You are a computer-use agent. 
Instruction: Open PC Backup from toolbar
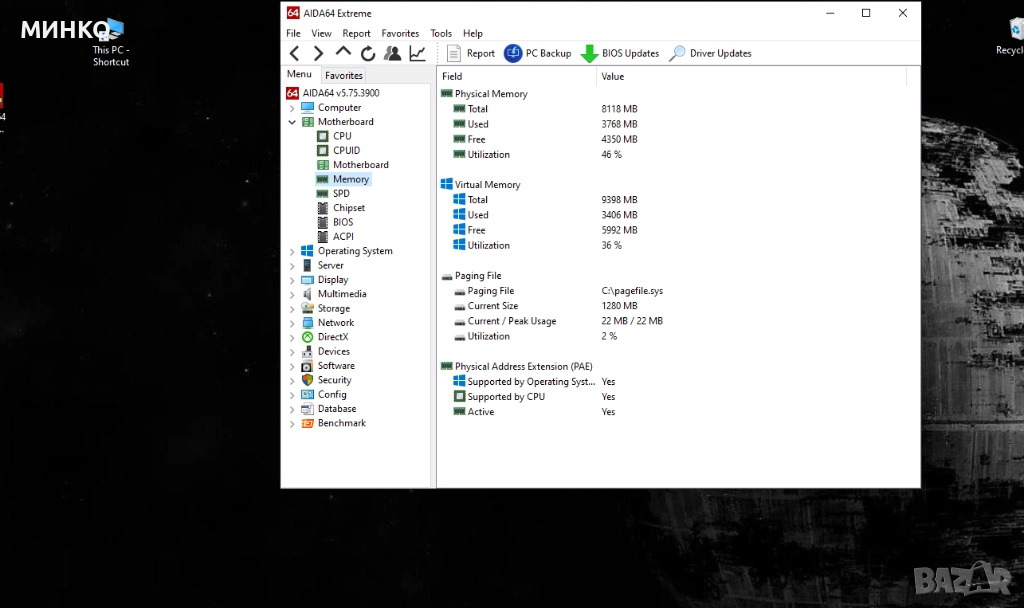tap(537, 53)
